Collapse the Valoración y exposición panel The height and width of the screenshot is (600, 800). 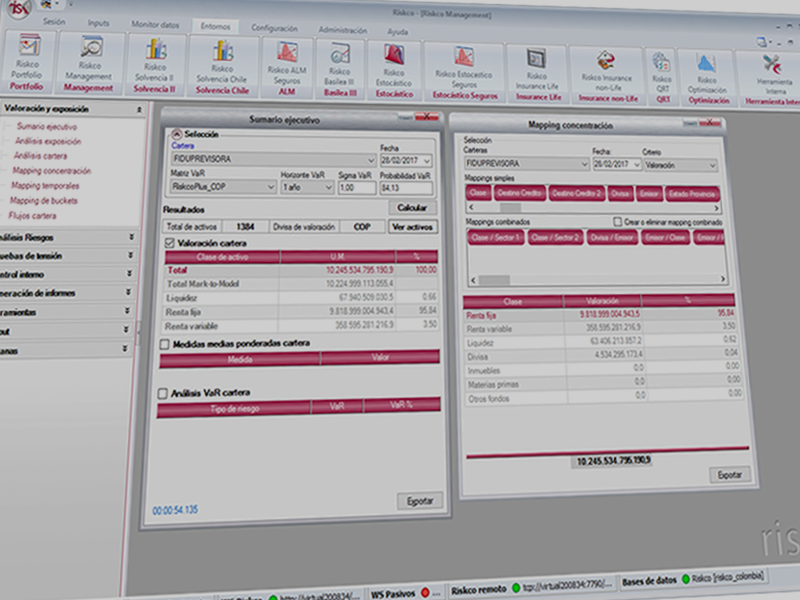(x=139, y=109)
